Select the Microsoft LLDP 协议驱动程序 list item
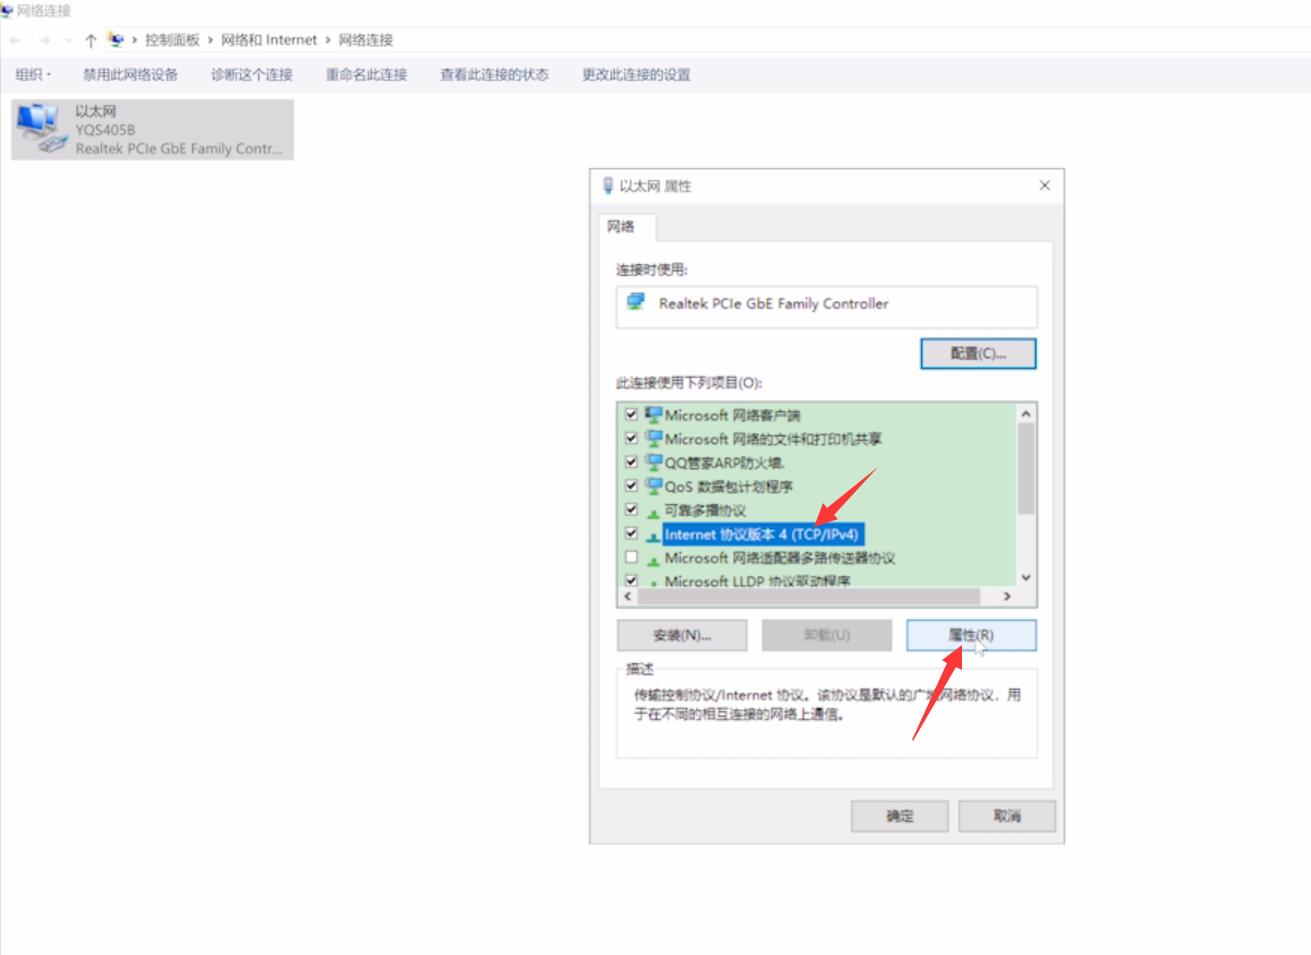The image size is (1311, 955). pyautogui.click(x=757, y=580)
